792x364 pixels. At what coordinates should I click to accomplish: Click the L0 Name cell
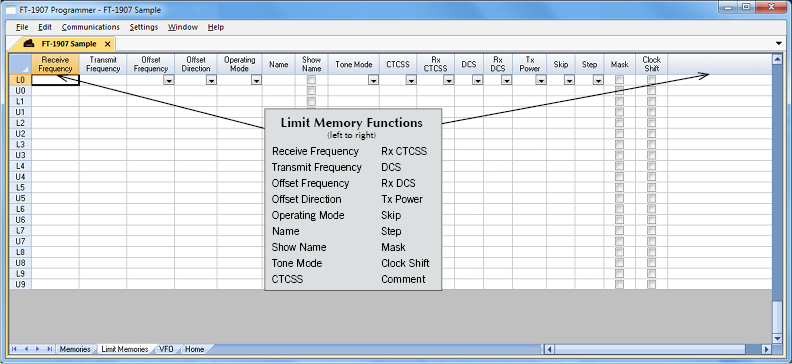pos(278,80)
